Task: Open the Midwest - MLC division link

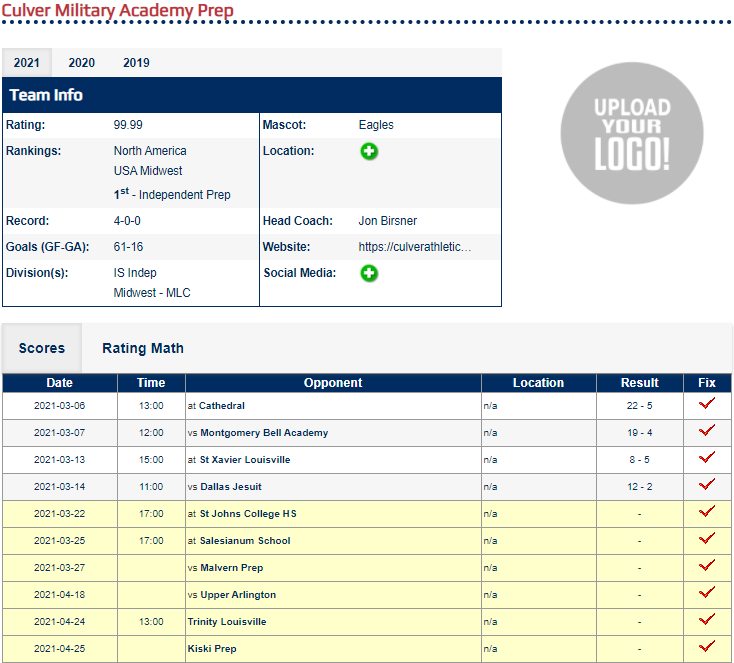Action: coord(152,293)
